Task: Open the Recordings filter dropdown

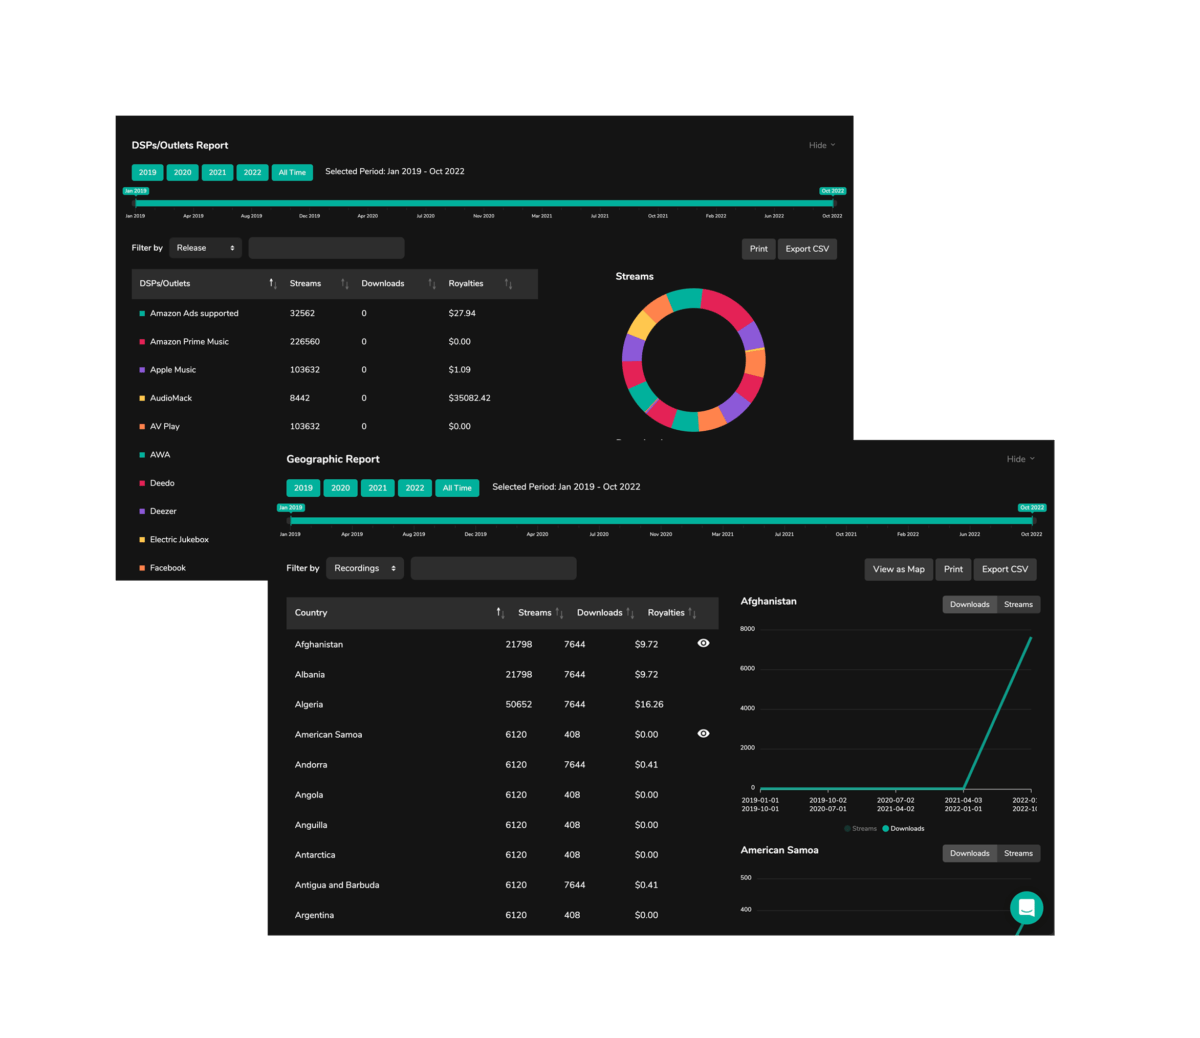Action: [365, 568]
